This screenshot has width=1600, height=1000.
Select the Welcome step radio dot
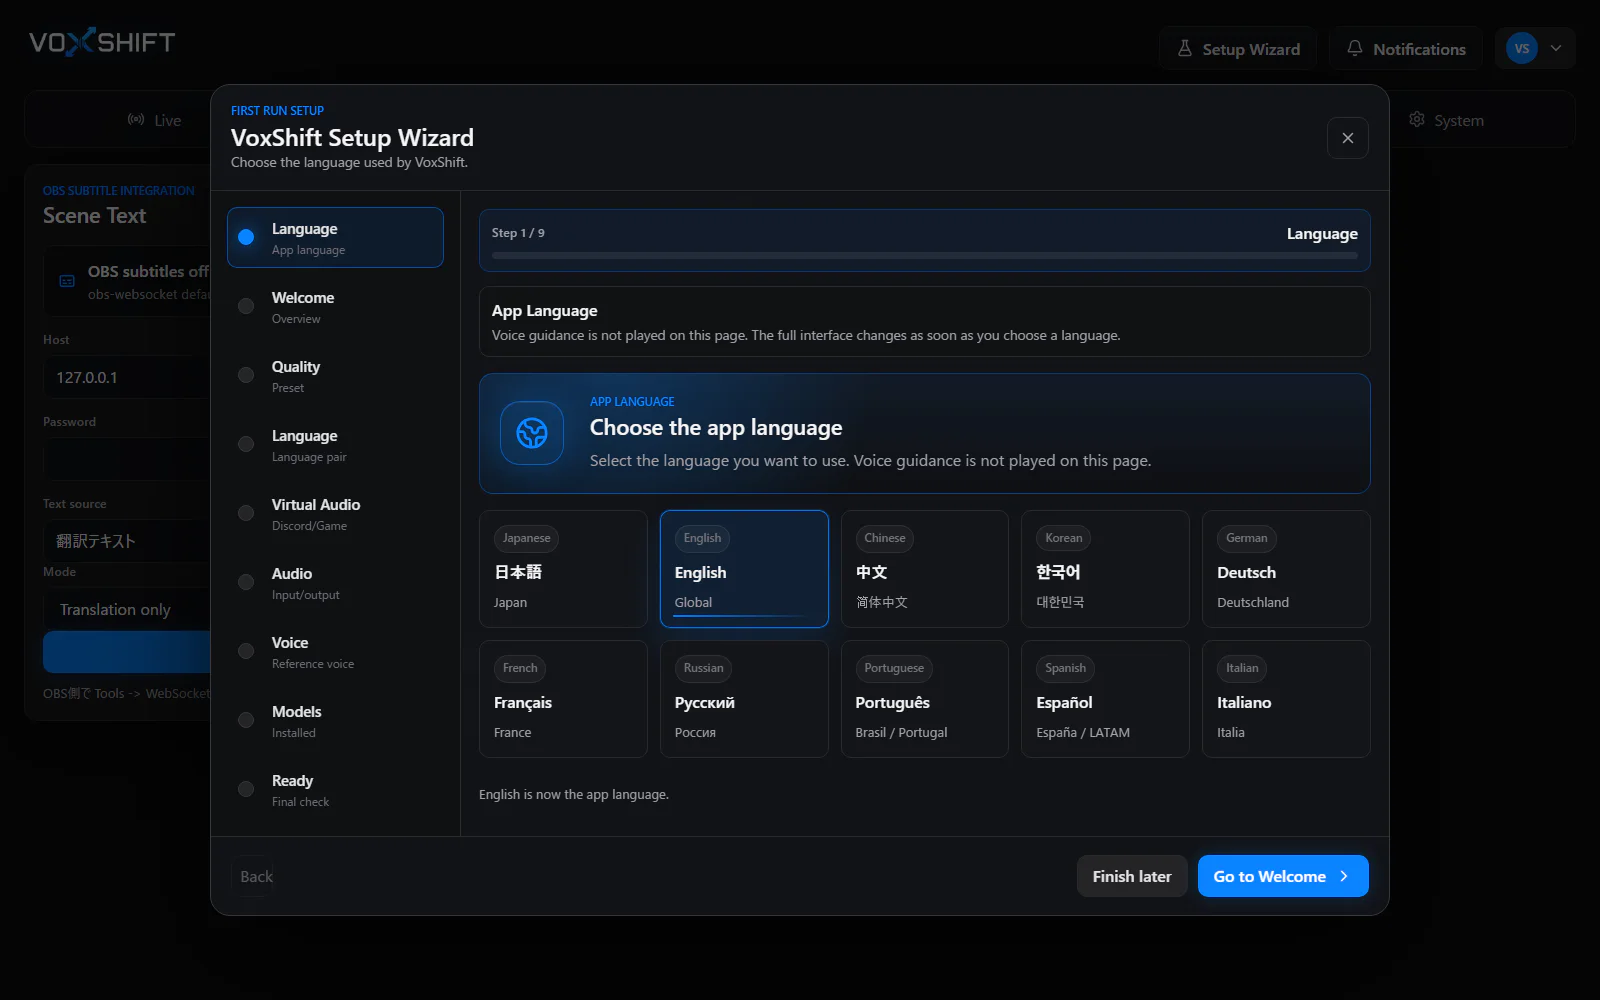246,306
